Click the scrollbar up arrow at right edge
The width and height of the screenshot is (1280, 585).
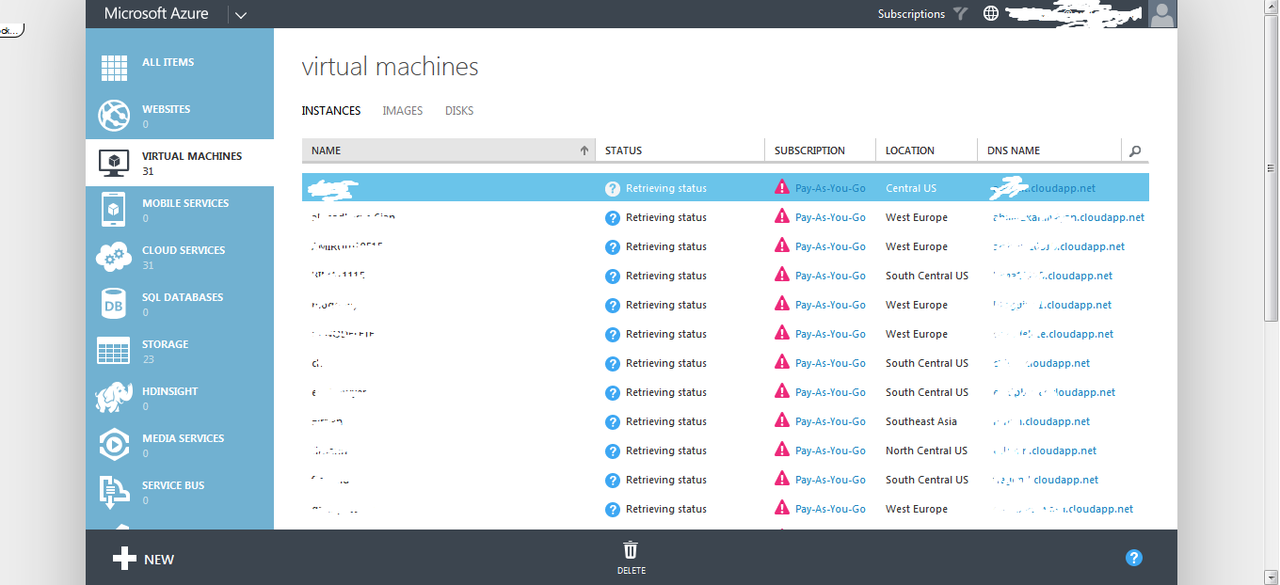[x=1273, y=8]
